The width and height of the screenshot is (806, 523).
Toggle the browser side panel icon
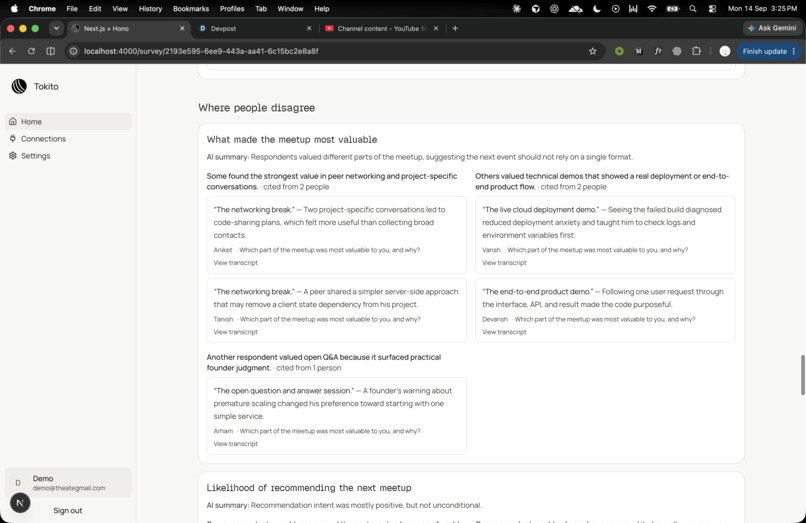(x=50, y=51)
